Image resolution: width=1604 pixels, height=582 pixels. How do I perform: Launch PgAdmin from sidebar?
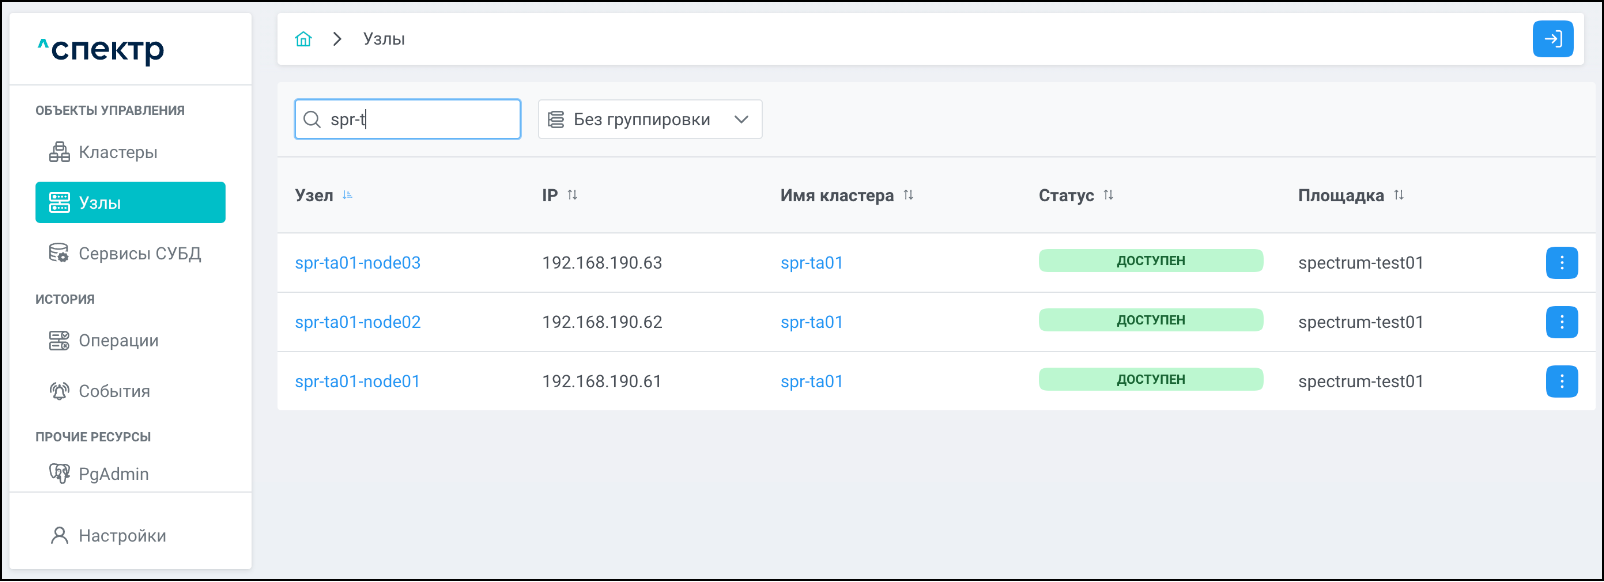click(113, 474)
